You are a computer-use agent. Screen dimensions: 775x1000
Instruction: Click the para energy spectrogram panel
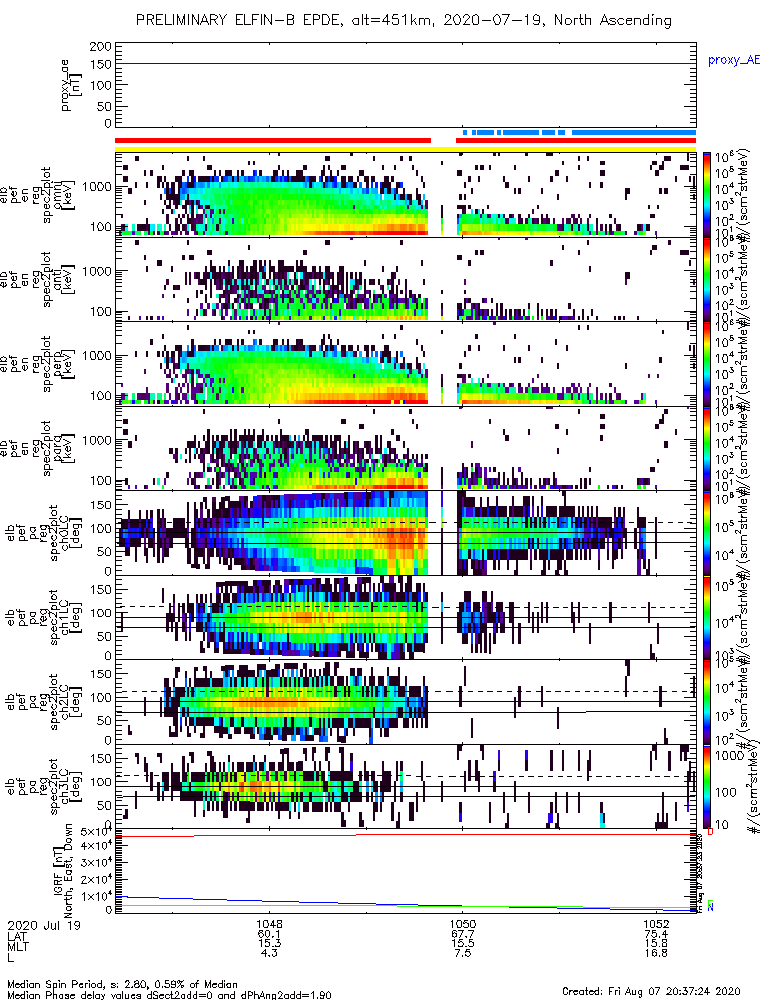(x=405, y=448)
